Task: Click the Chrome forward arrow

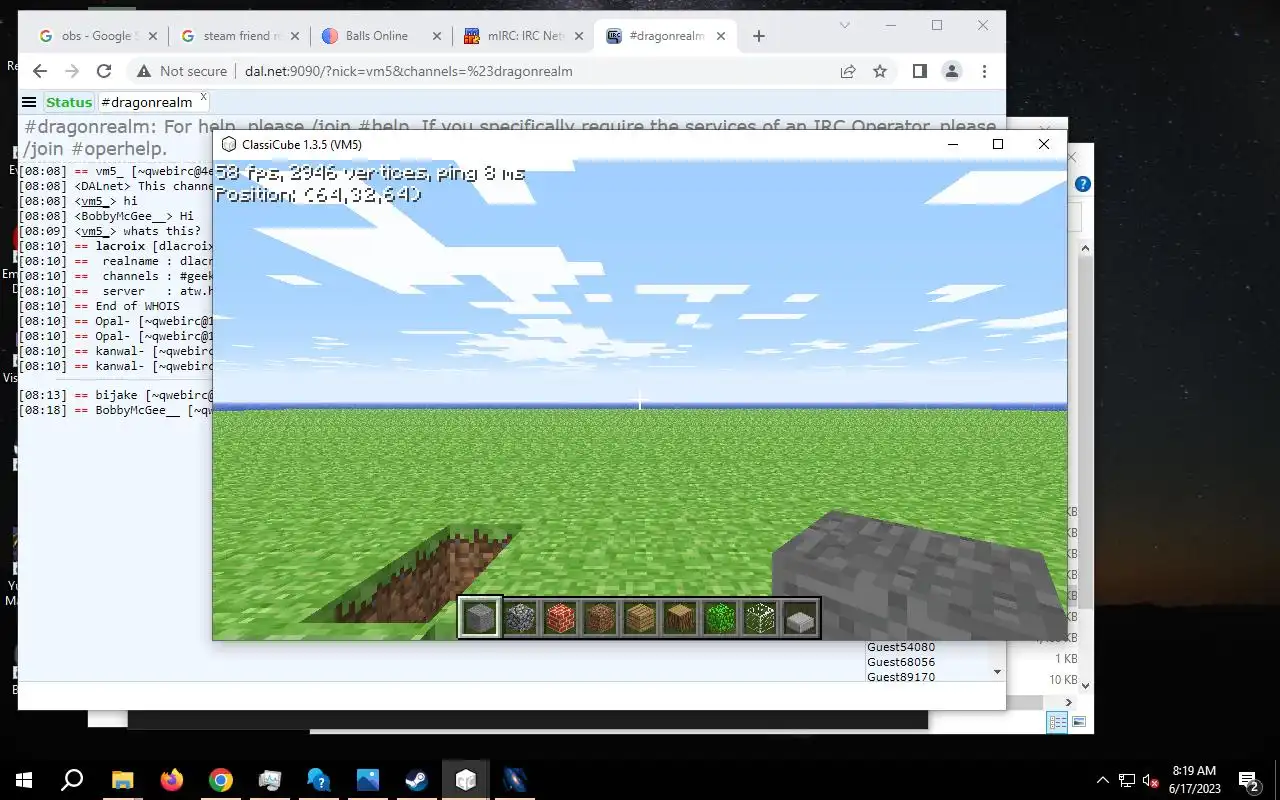Action: point(72,71)
